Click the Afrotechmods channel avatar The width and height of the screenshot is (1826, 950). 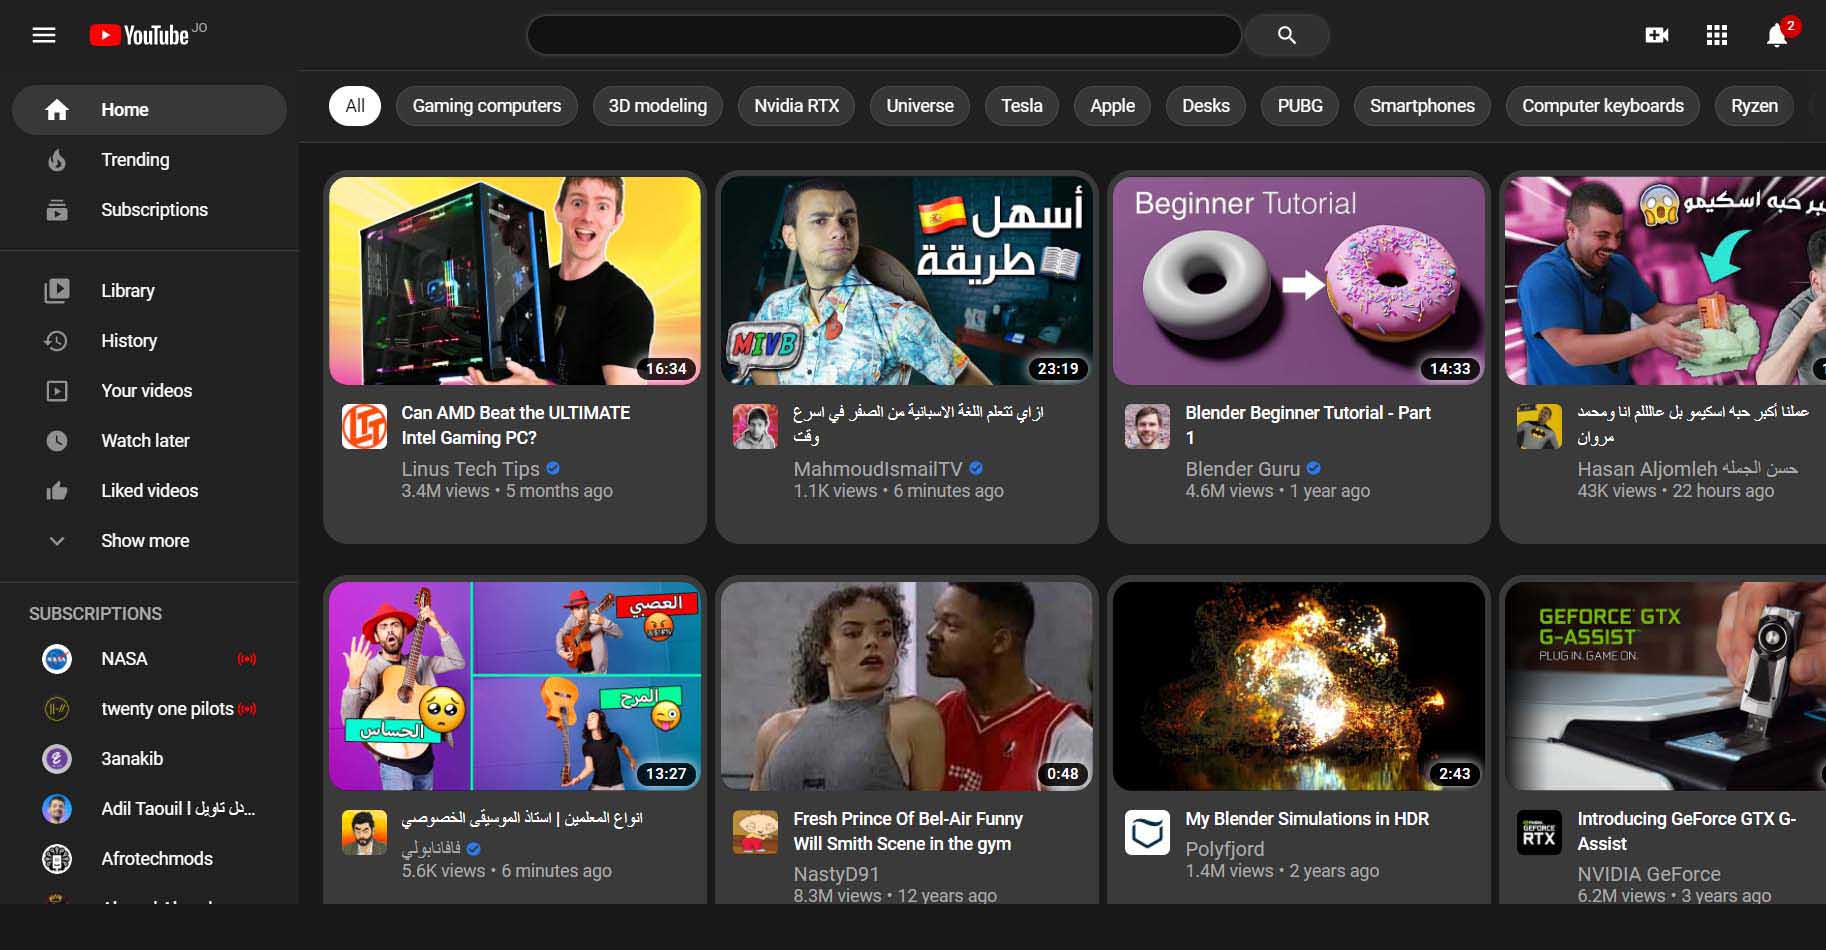57,859
